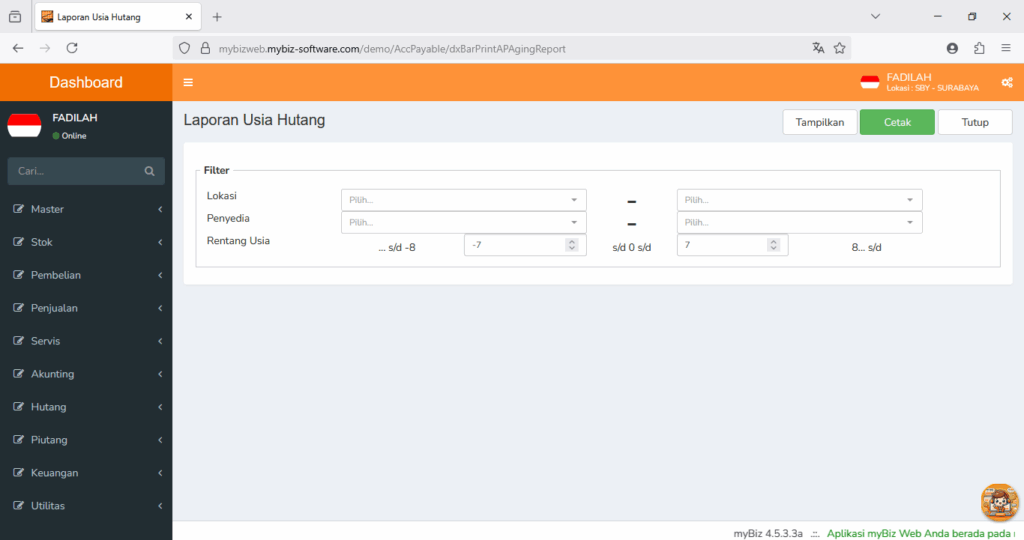Open the second Lokasi dropdown

(x=799, y=200)
